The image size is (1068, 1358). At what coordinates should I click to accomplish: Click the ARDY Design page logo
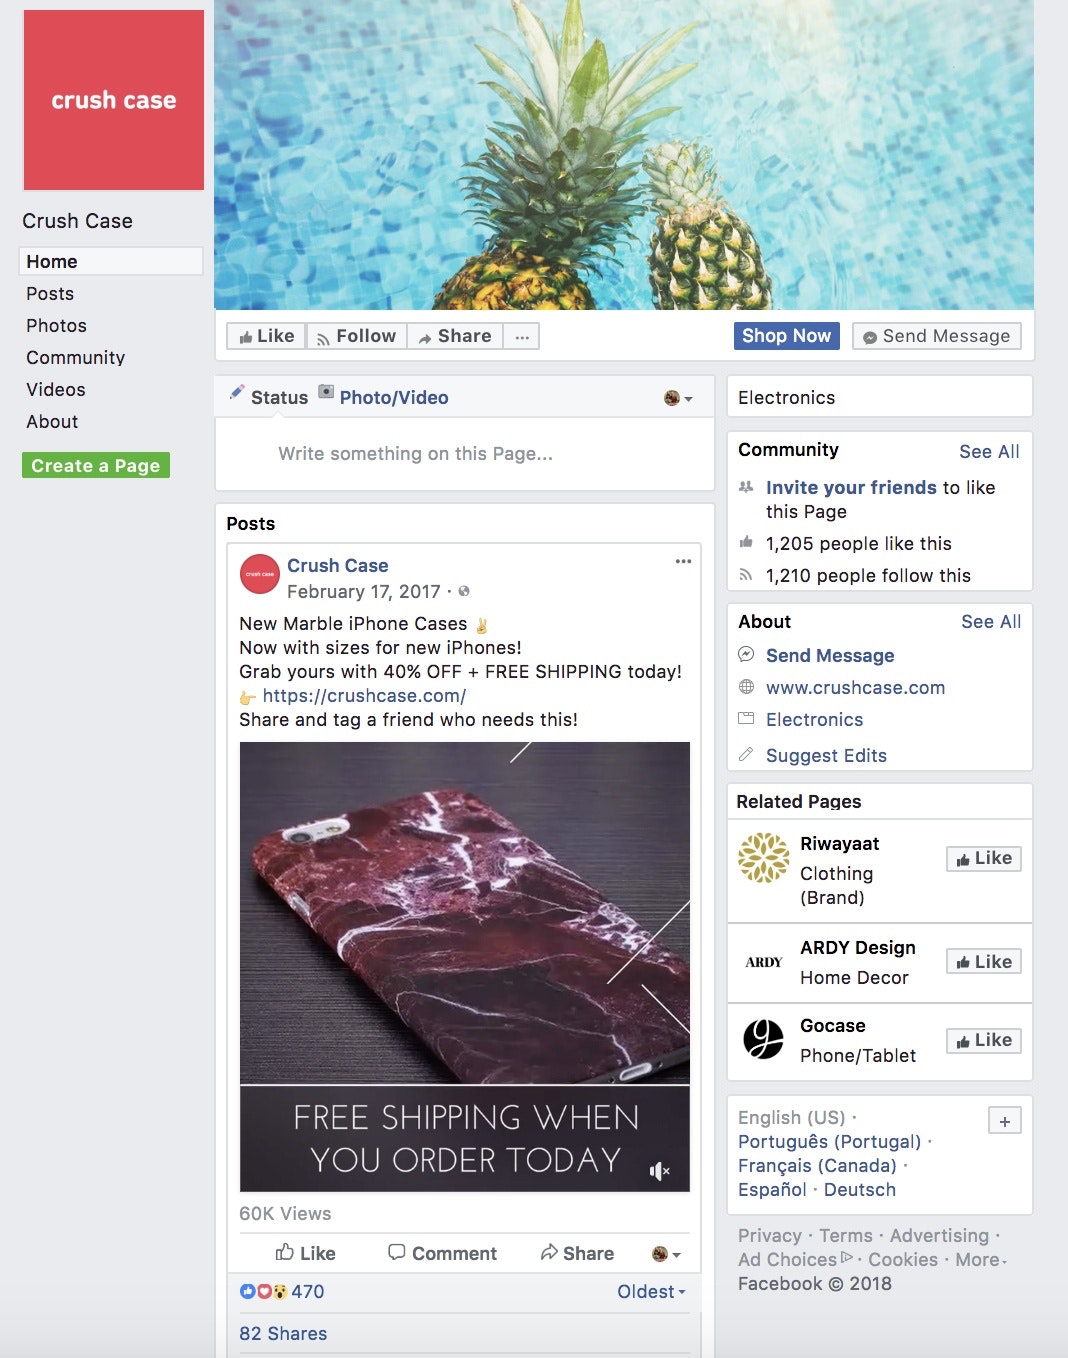[764, 962]
